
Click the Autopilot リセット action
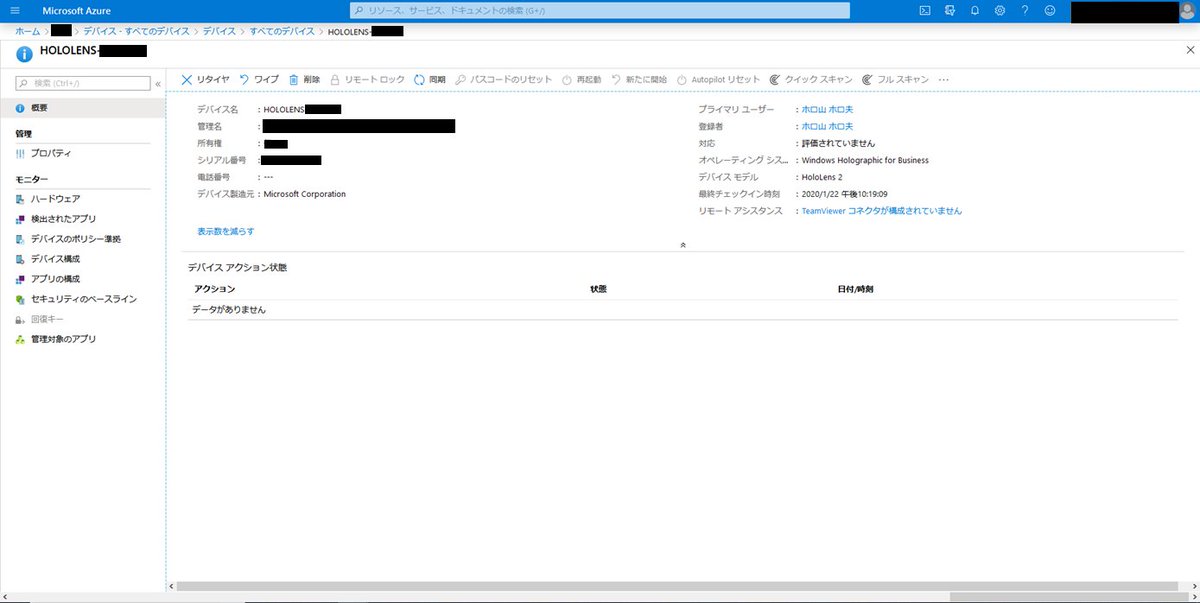tap(718, 79)
